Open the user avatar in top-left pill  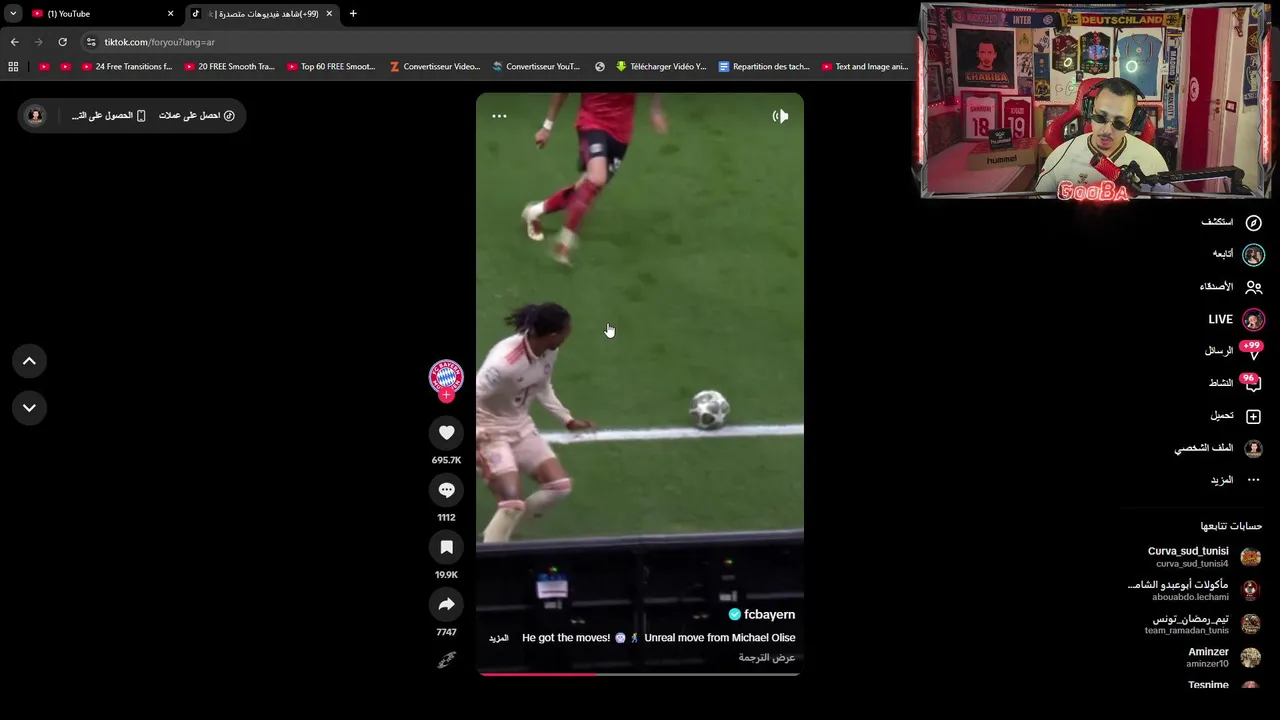click(x=35, y=116)
